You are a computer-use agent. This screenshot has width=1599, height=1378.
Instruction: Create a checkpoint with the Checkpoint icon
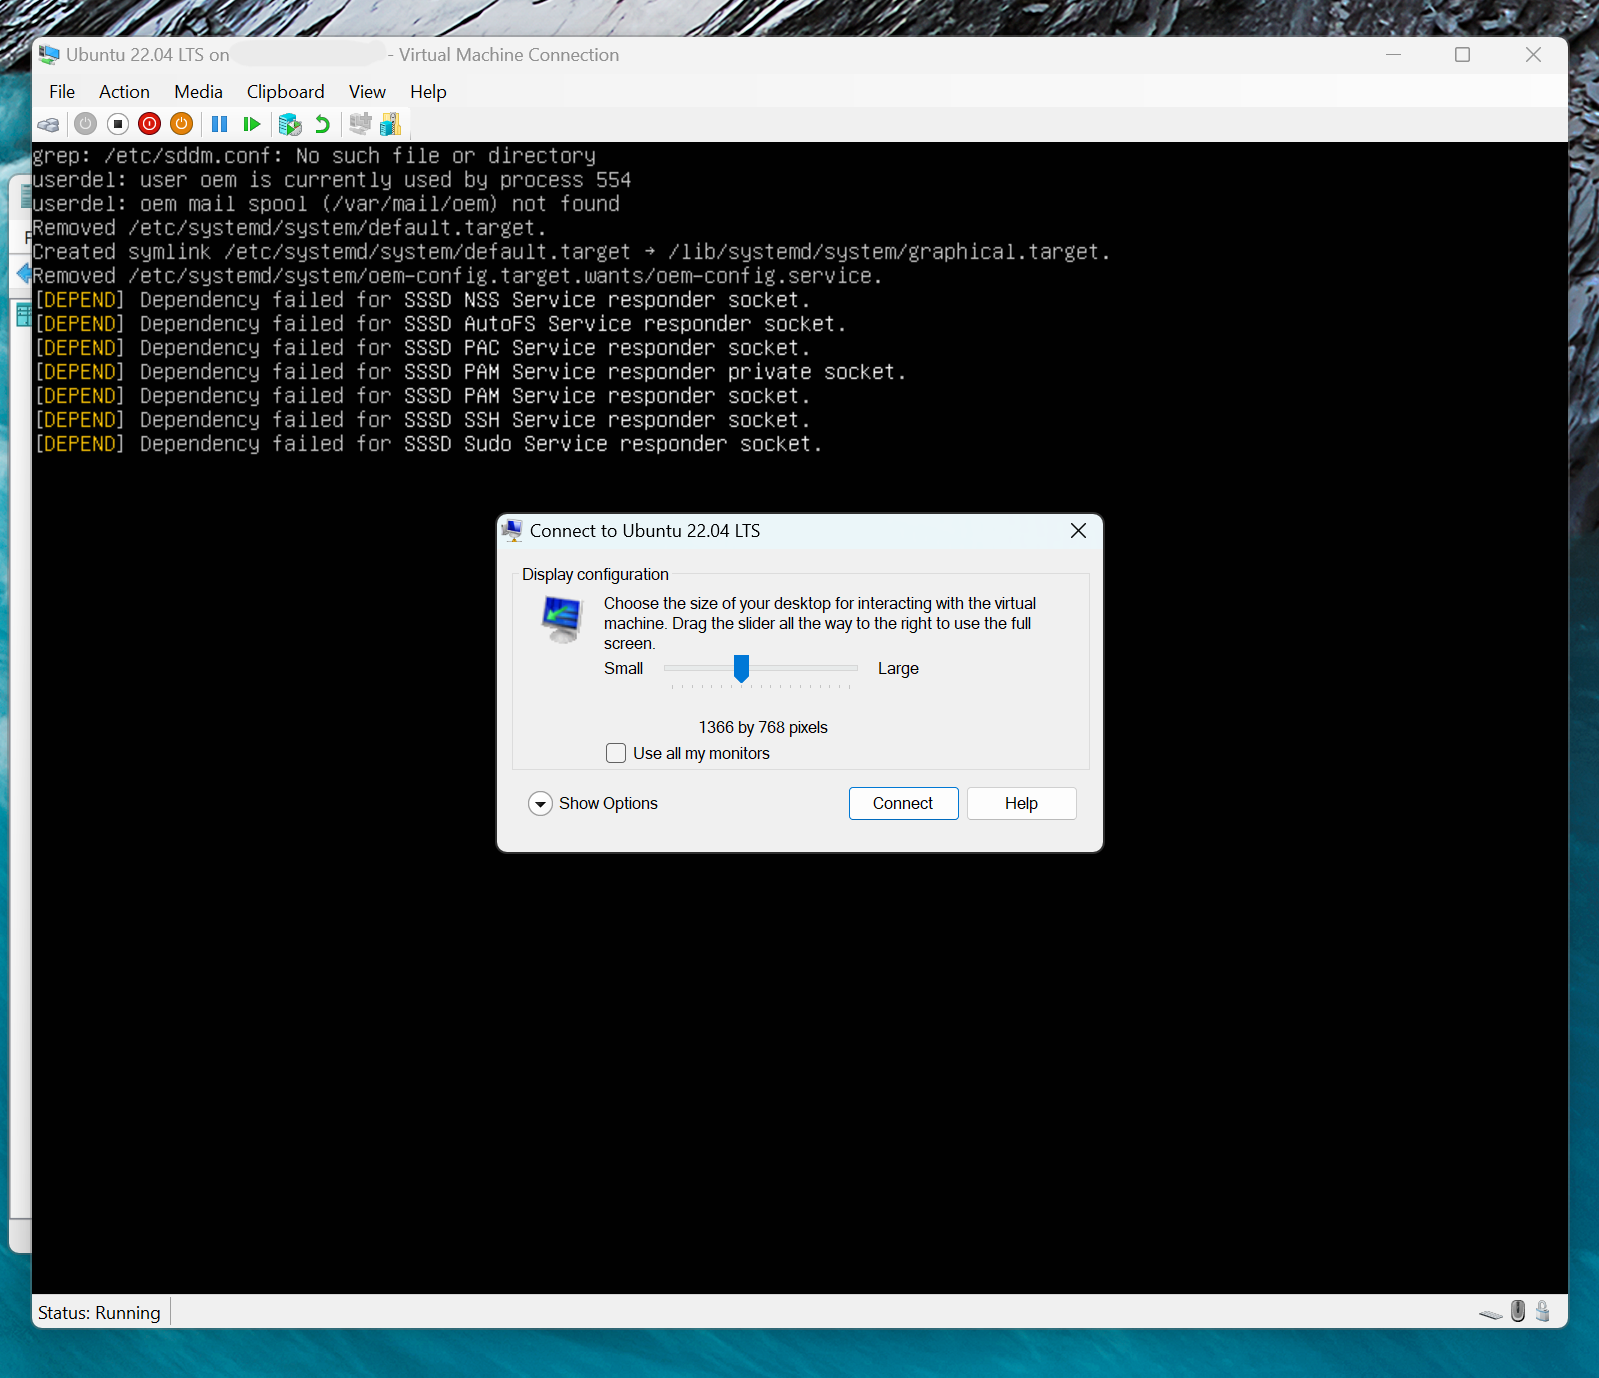[x=290, y=124]
